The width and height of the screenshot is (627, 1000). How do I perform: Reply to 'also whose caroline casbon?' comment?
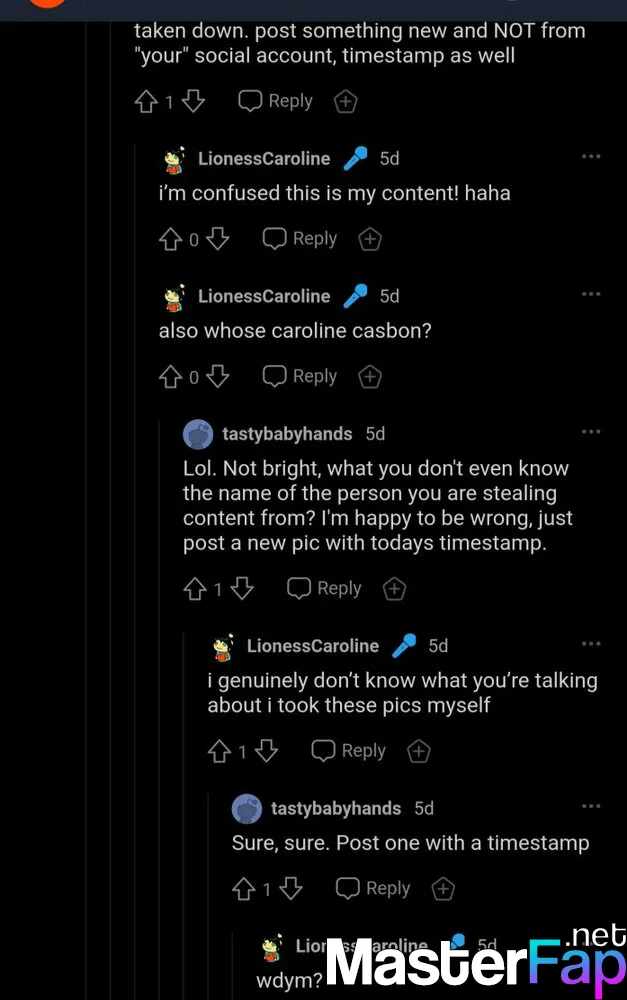(x=300, y=377)
